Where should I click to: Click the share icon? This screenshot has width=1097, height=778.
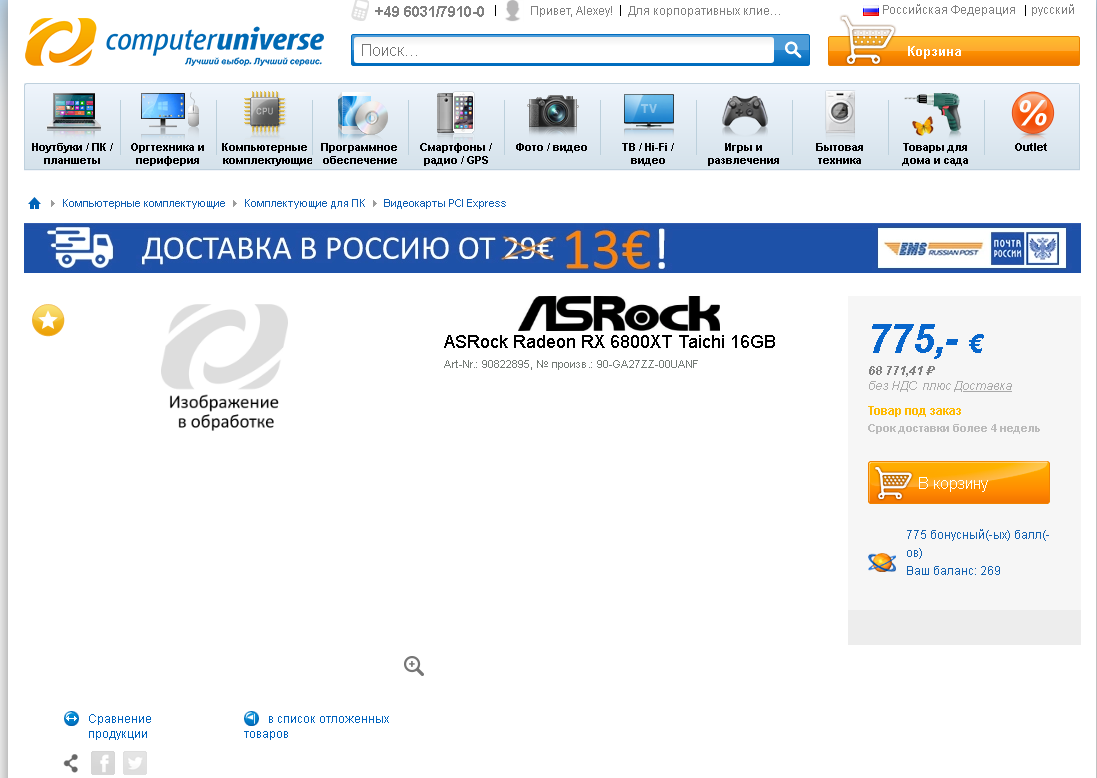[71, 763]
